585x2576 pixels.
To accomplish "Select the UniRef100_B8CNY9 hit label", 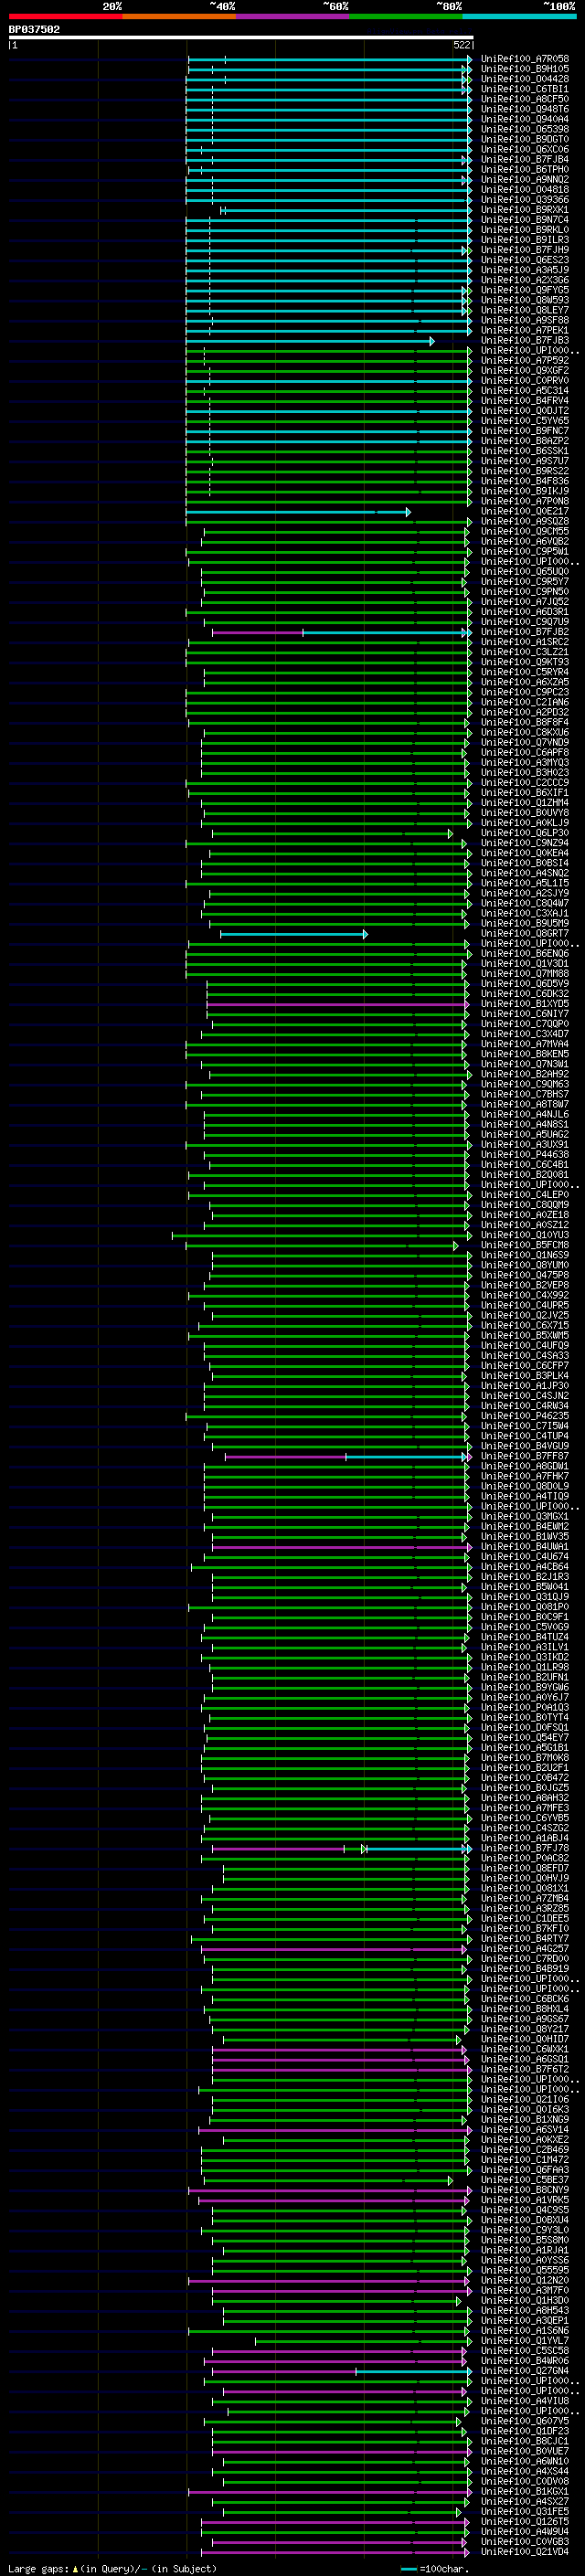I will [x=525, y=2190].
